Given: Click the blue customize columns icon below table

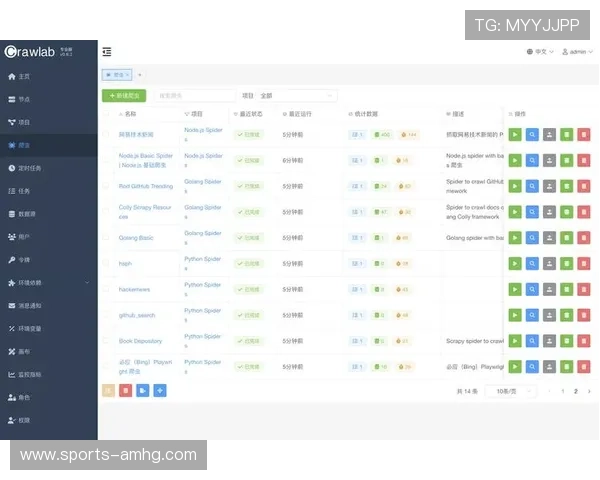Looking at the screenshot, I should coord(160,390).
